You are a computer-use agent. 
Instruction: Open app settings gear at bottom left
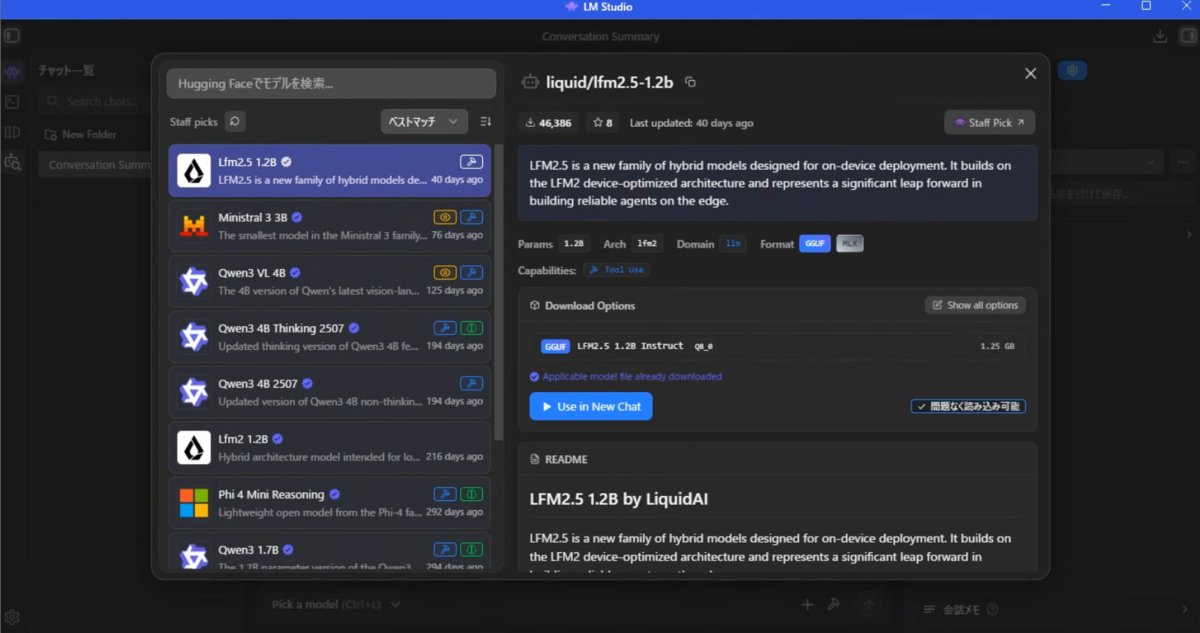point(12,617)
